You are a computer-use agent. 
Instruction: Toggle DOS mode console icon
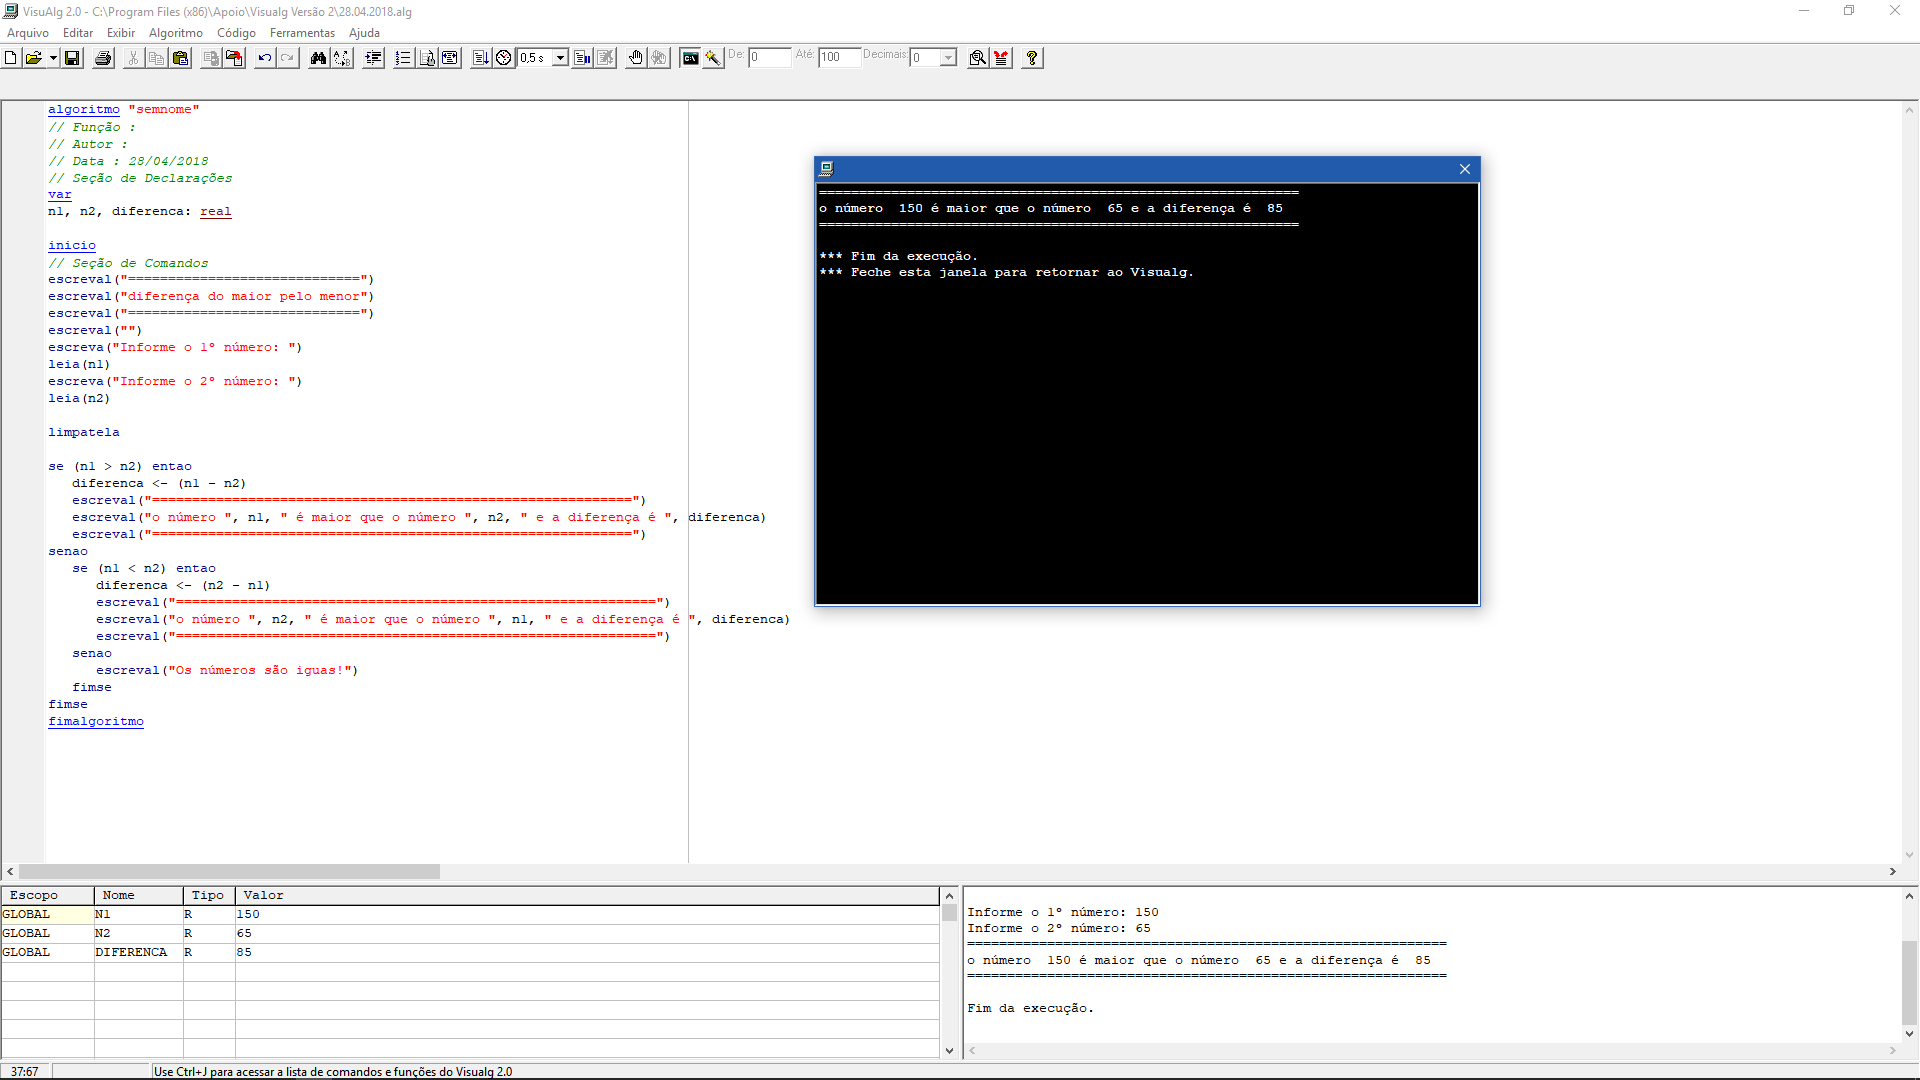690,58
